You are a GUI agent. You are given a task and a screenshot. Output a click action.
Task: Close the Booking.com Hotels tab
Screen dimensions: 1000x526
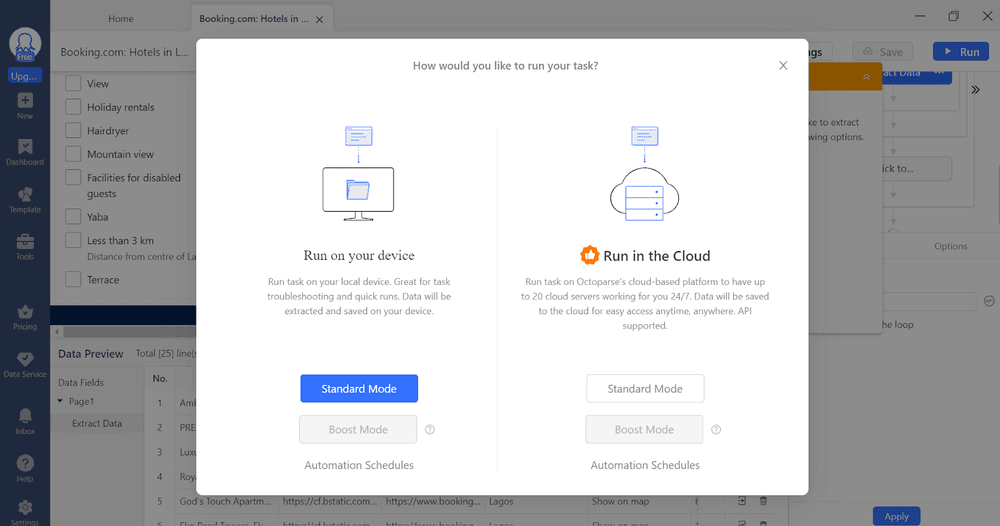tap(320, 20)
